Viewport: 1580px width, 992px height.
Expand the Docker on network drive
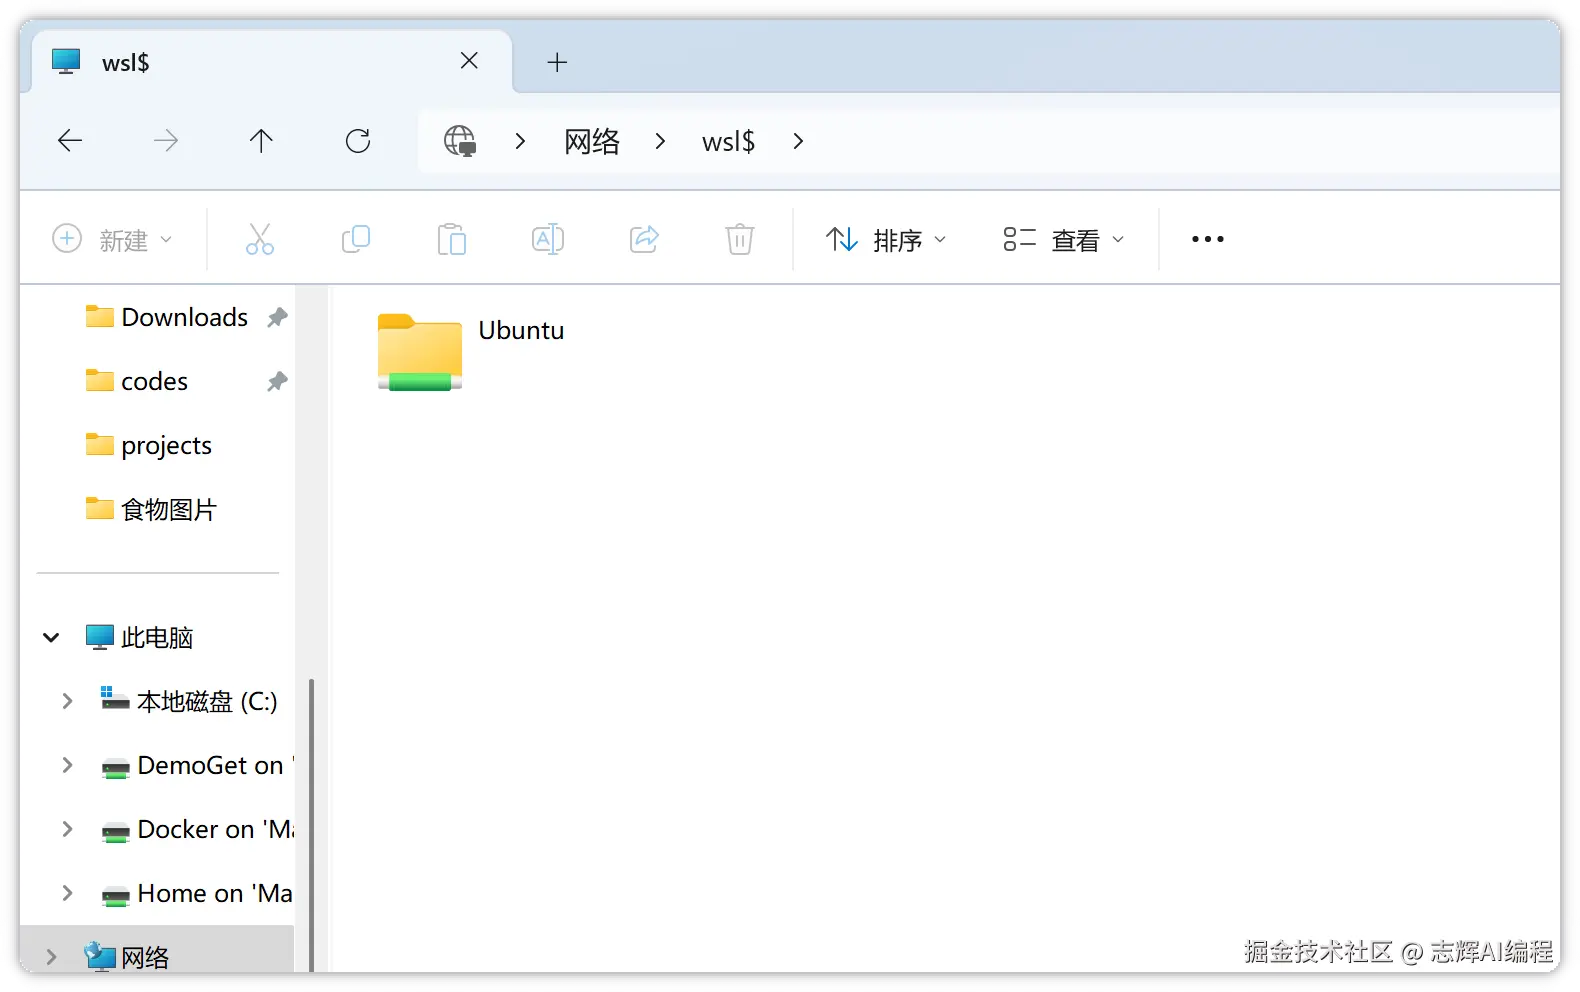(x=67, y=829)
